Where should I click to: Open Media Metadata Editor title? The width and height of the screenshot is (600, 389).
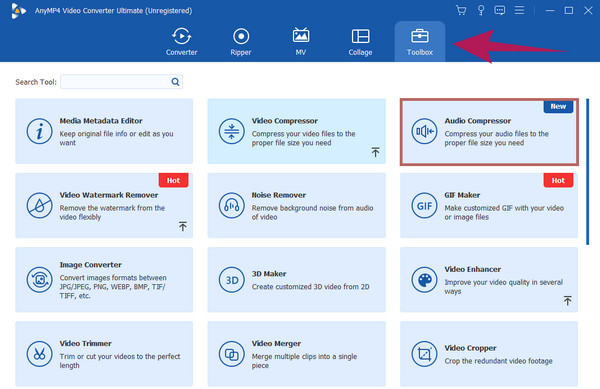(101, 120)
